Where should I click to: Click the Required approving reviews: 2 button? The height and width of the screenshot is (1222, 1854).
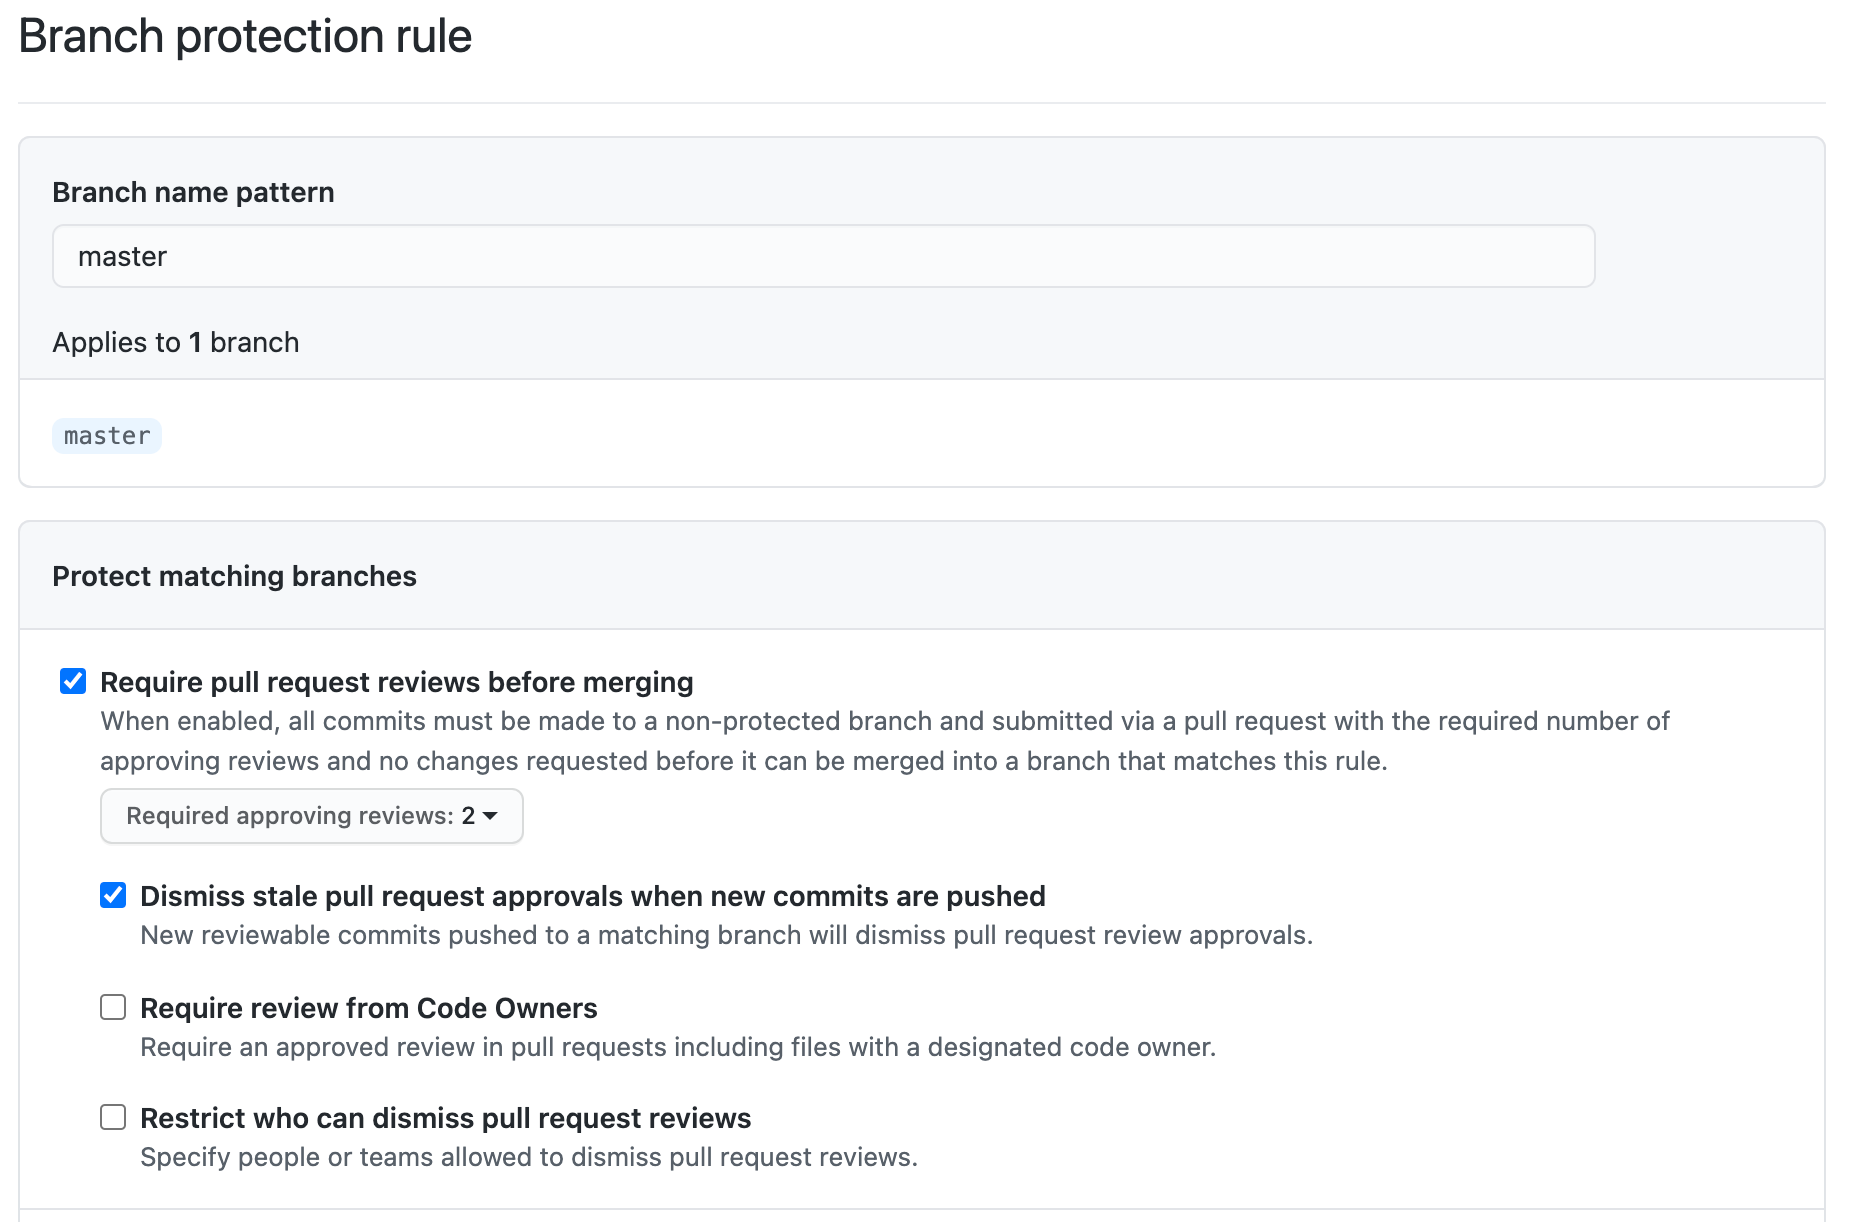(310, 816)
